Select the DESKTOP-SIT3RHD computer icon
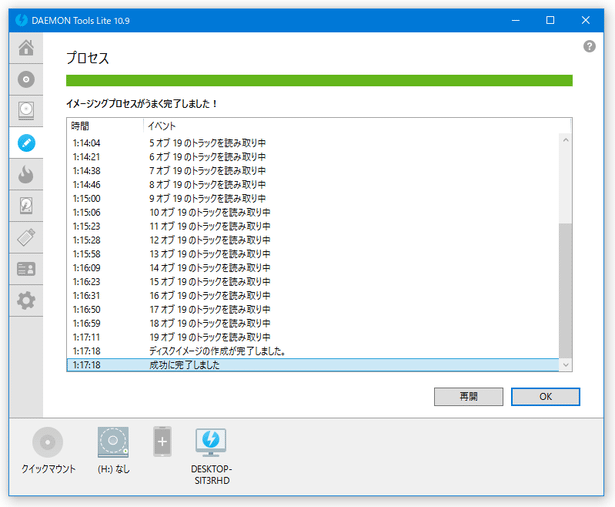 (x=211, y=442)
